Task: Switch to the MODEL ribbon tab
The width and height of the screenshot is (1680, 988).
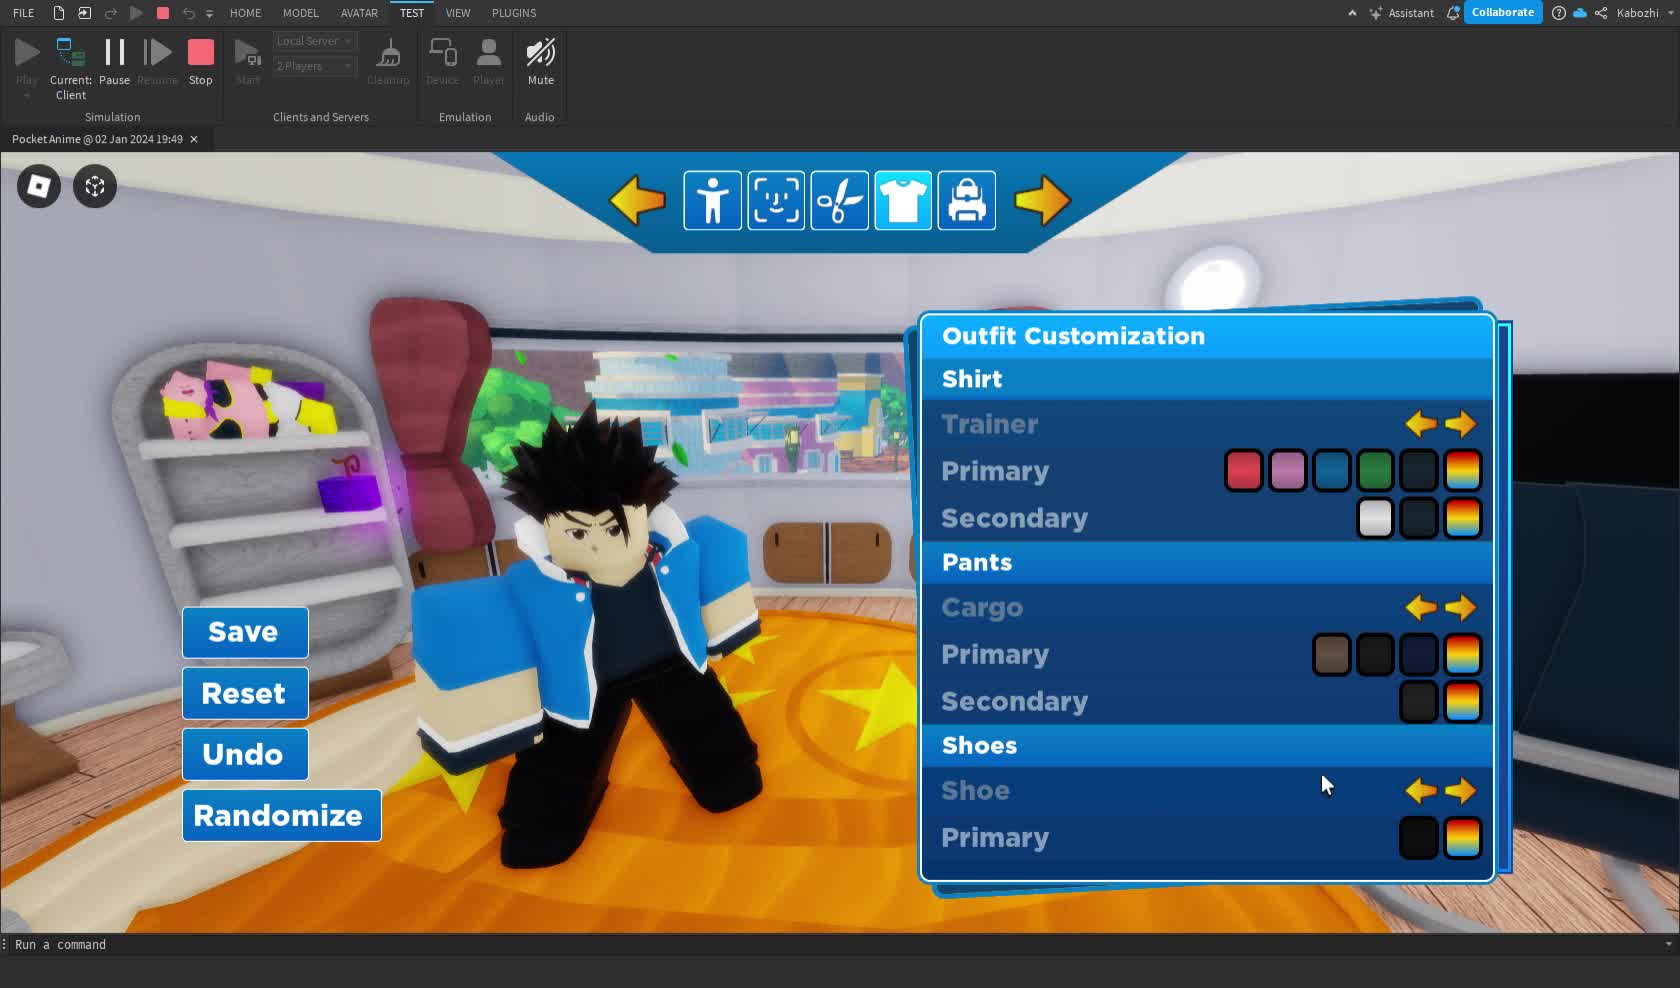Action: [300, 13]
